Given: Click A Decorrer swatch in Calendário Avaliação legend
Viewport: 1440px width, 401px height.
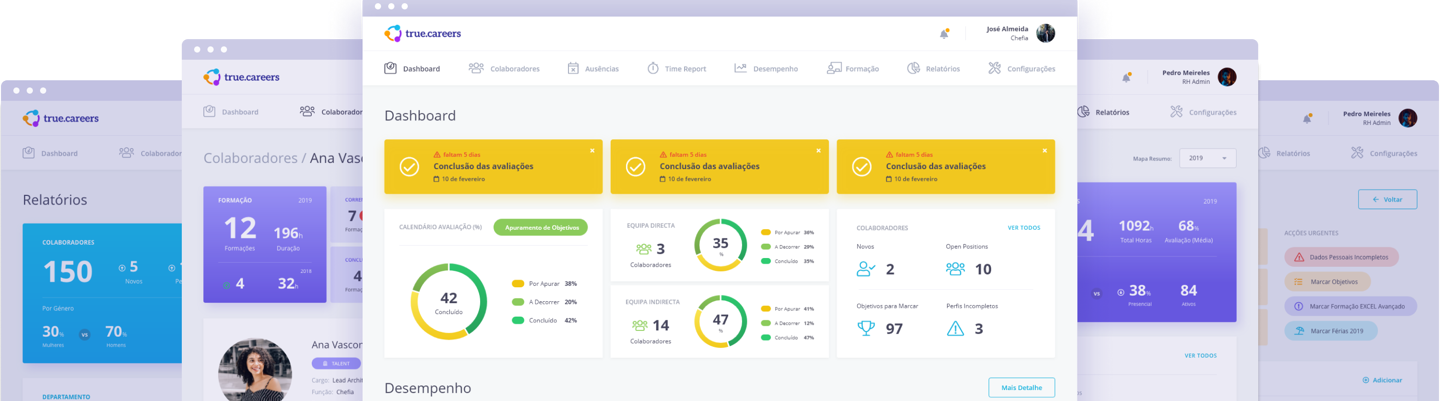Looking at the screenshot, I should [x=518, y=302].
